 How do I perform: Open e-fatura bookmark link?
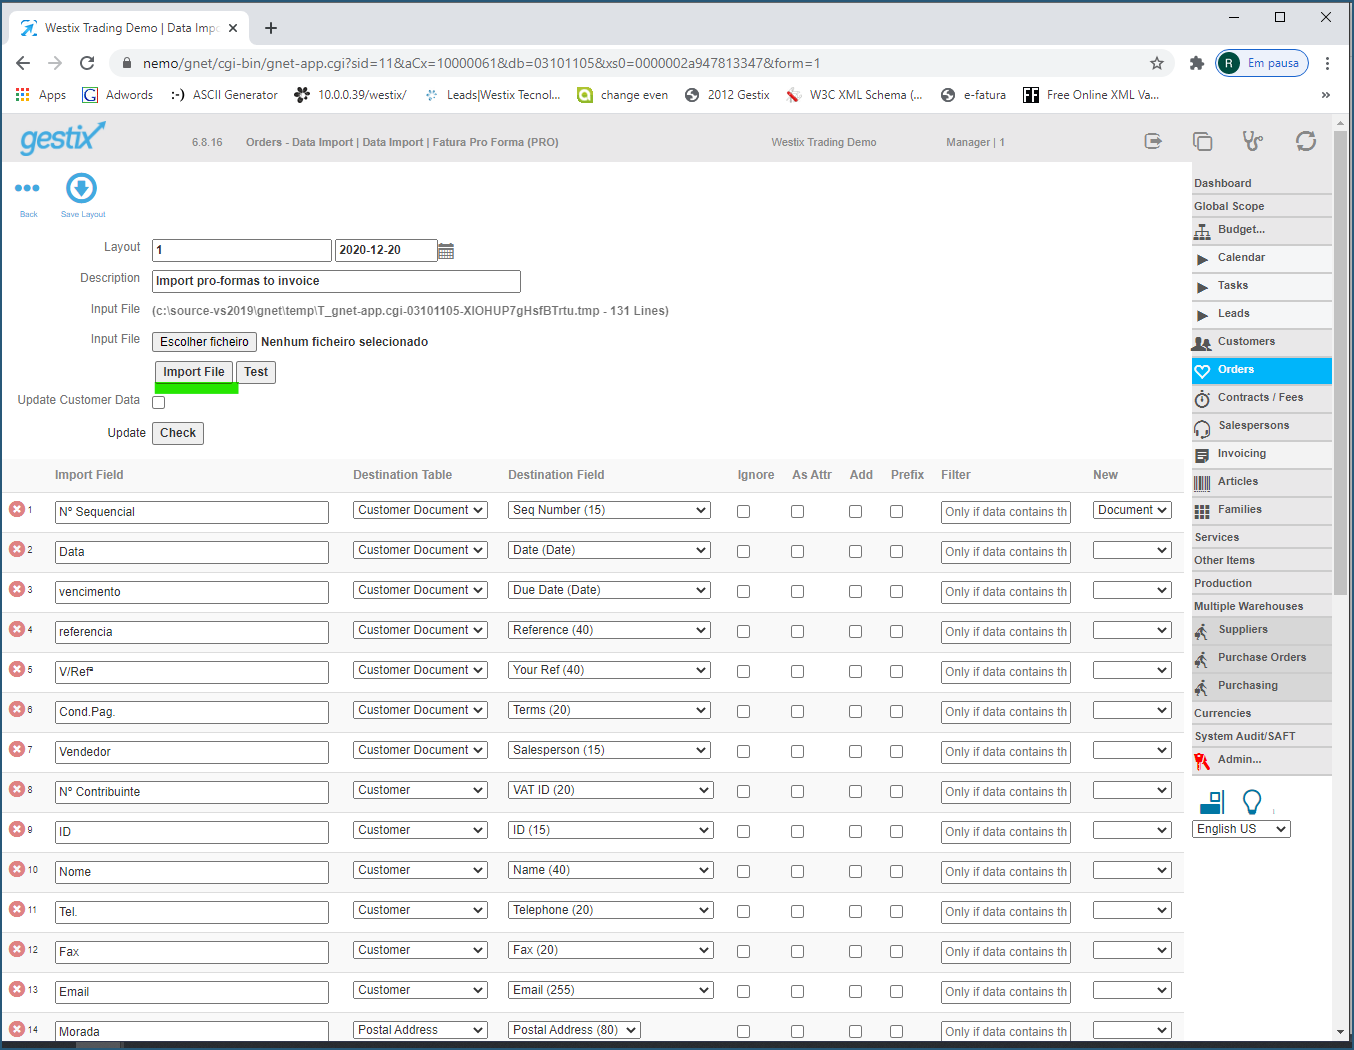pyautogui.click(x=973, y=95)
